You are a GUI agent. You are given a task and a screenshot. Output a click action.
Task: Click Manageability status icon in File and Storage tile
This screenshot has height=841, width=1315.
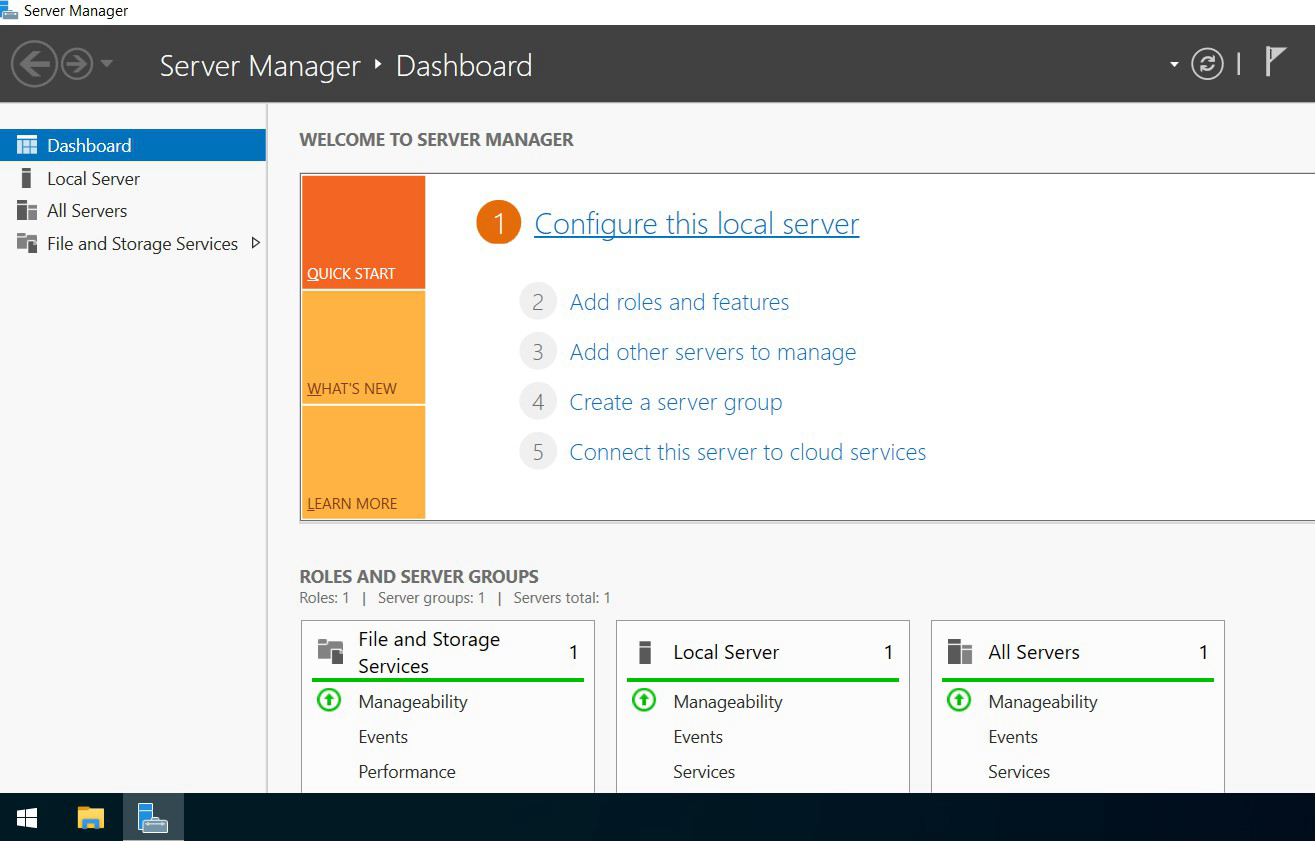329,700
